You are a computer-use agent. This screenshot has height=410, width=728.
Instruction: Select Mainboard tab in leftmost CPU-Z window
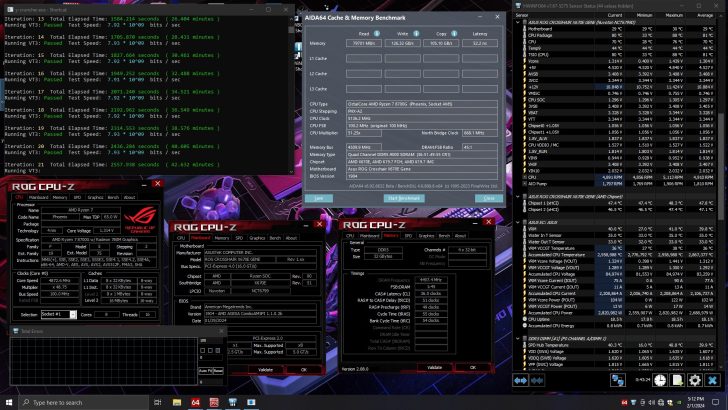pyautogui.click(x=38, y=197)
